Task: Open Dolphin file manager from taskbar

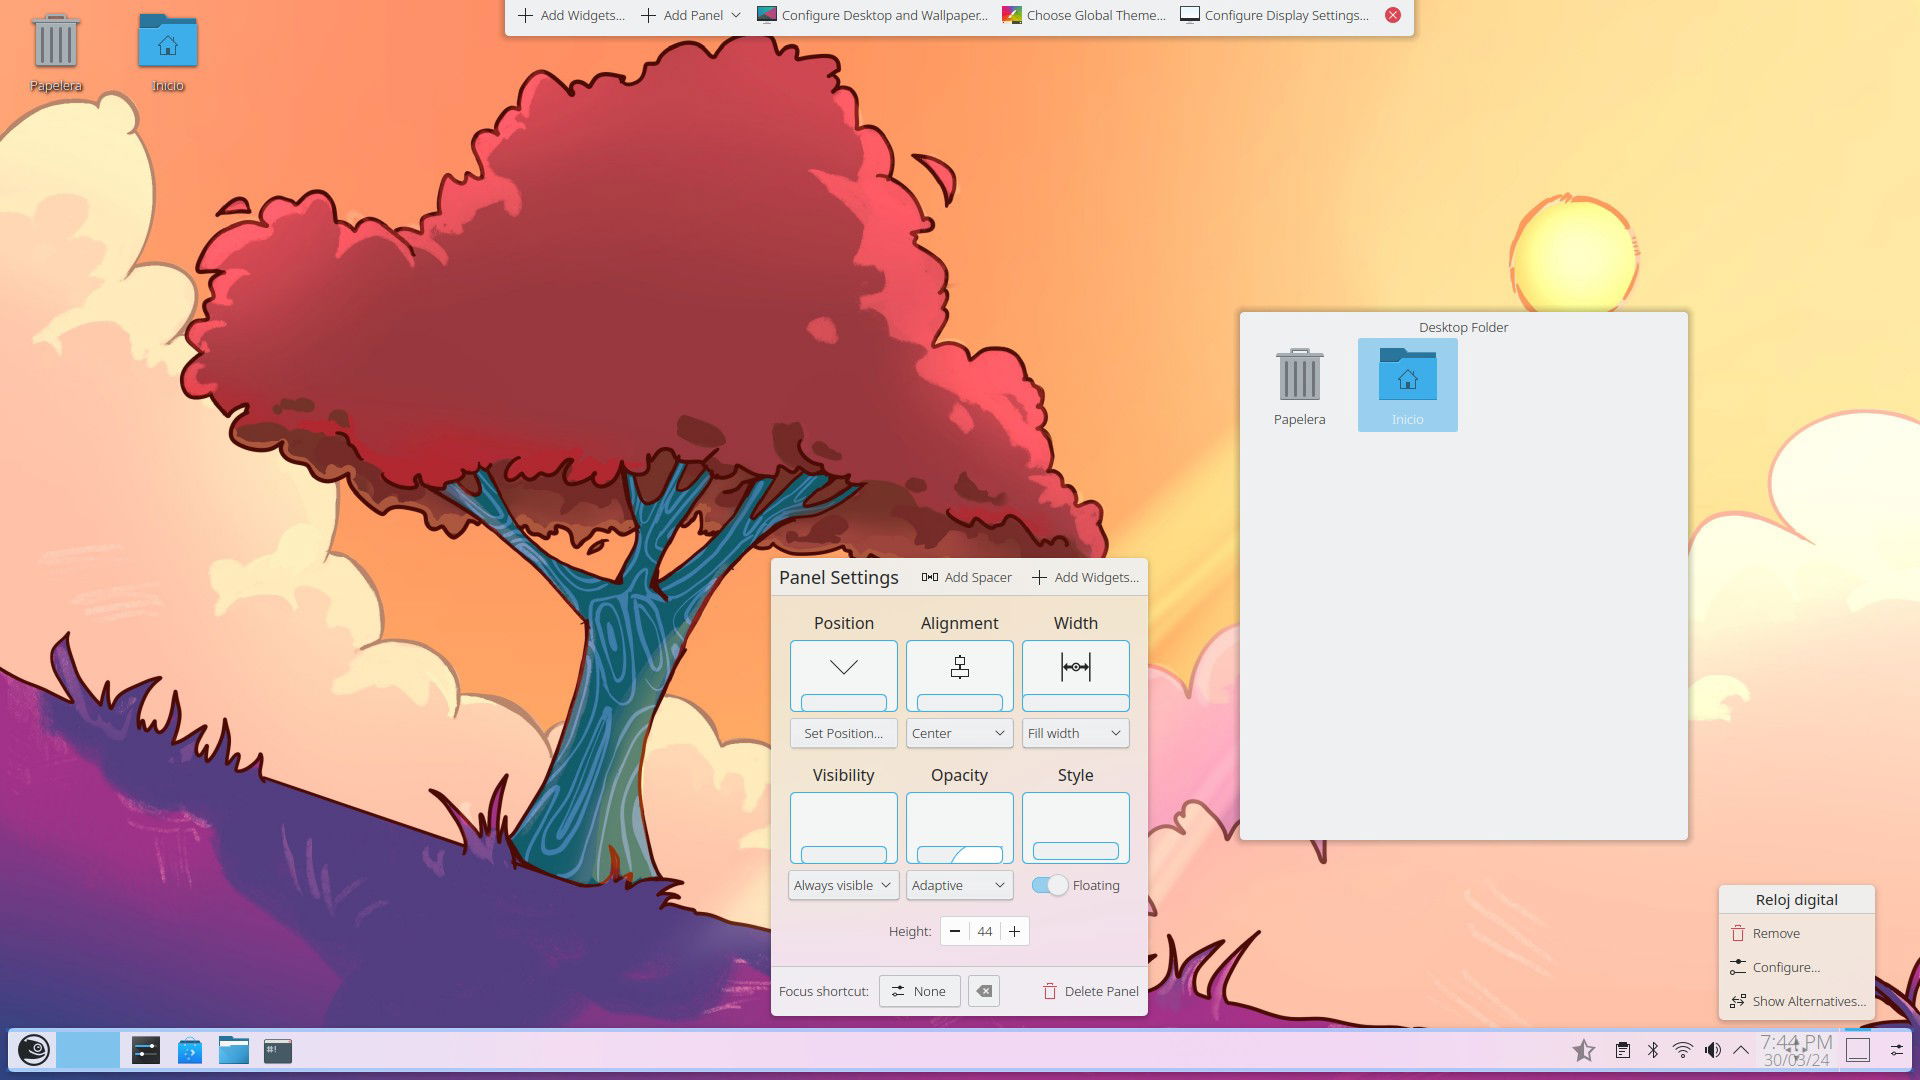Action: (233, 1050)
